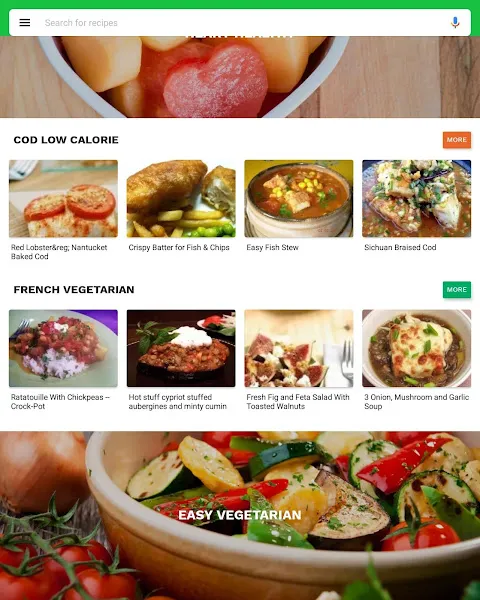Click the Crispy Batter for Fish & Chips title

(179, 248)
